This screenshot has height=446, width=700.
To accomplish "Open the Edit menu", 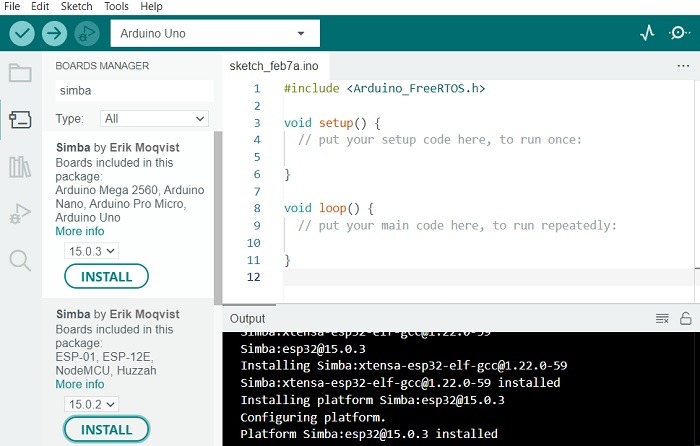I will [x=40, y=6].
